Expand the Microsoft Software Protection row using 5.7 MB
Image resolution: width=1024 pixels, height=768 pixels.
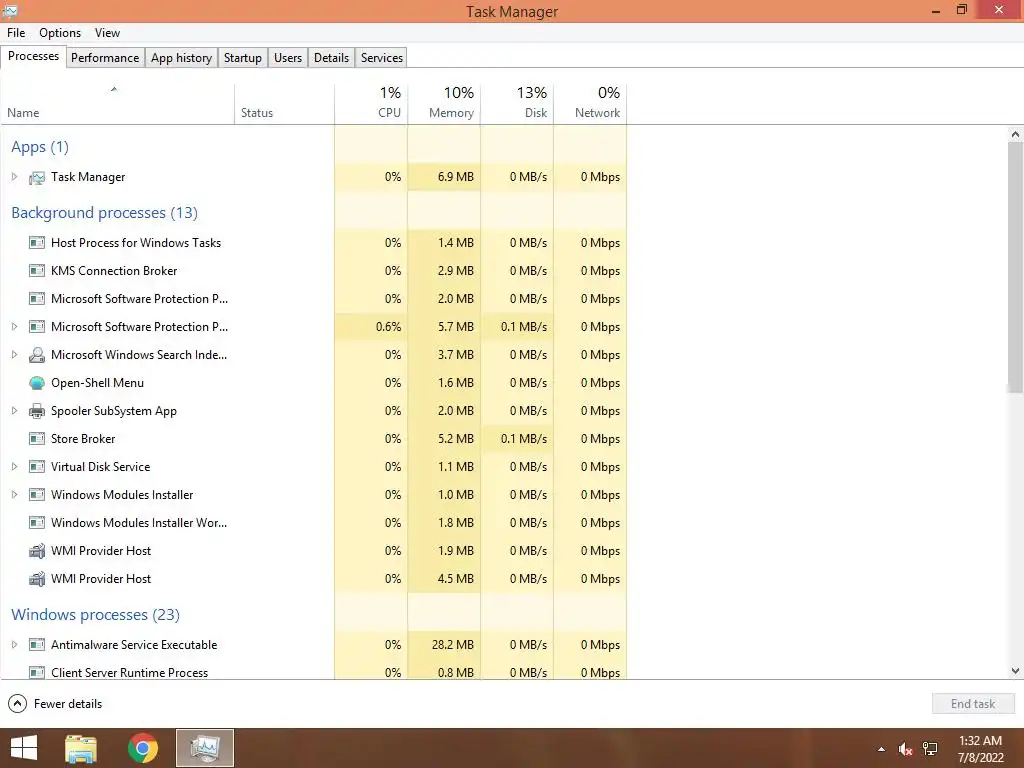tap(14, 327)
